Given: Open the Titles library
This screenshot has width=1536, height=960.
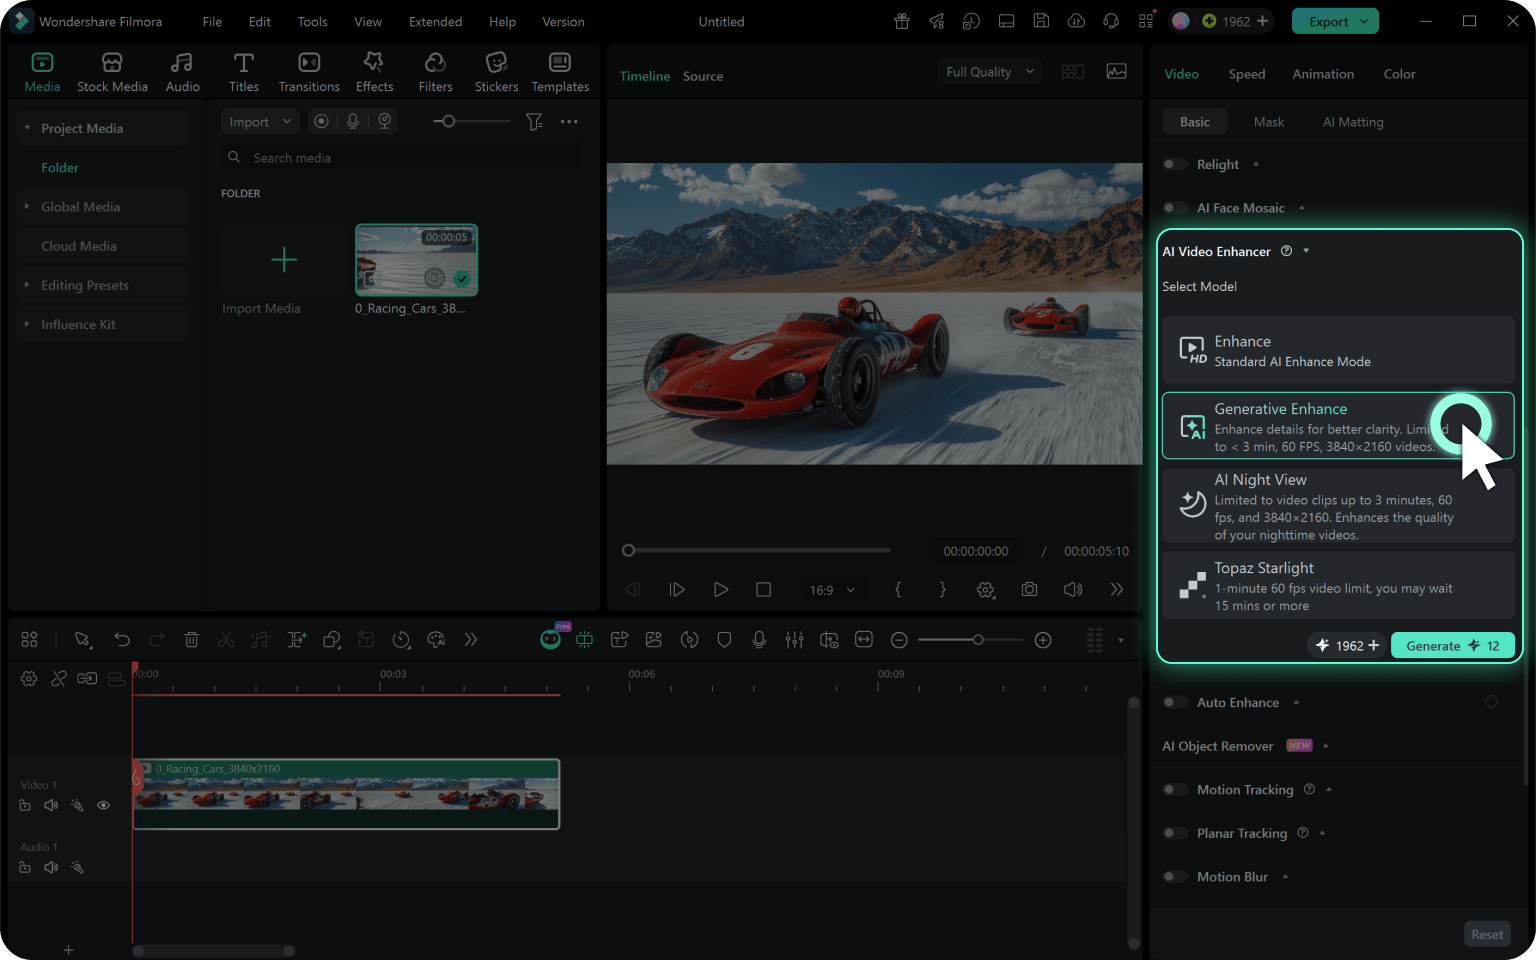Looking at the screenshot, I should pos(243,73).
